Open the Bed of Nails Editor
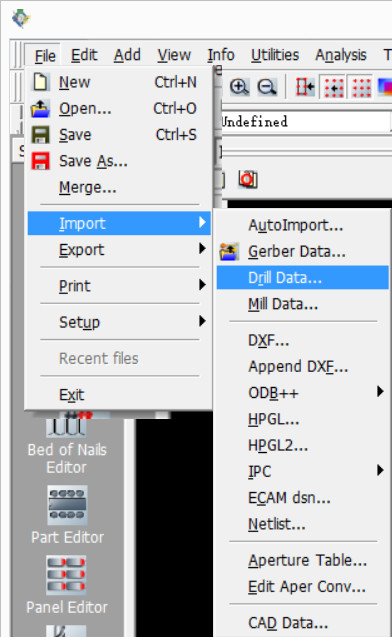The width and height of the screenshot is (392, 637). point(67,447)
